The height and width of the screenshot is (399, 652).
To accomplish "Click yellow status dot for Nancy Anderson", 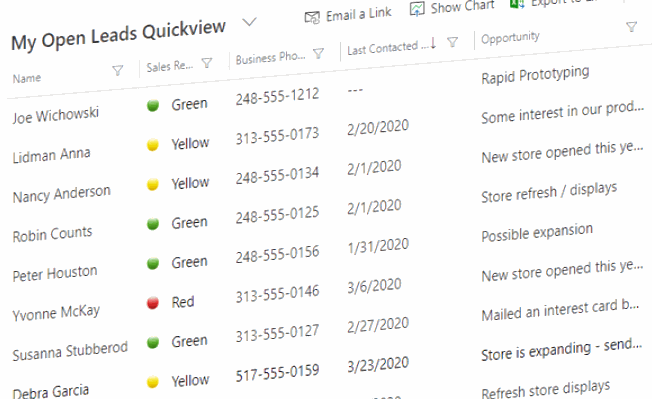I will [x=153, y=184].
